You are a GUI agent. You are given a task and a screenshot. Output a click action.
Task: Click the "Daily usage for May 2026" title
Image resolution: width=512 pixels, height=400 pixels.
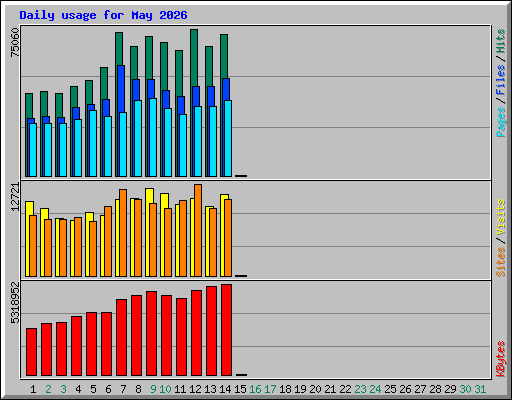[103, 15]
